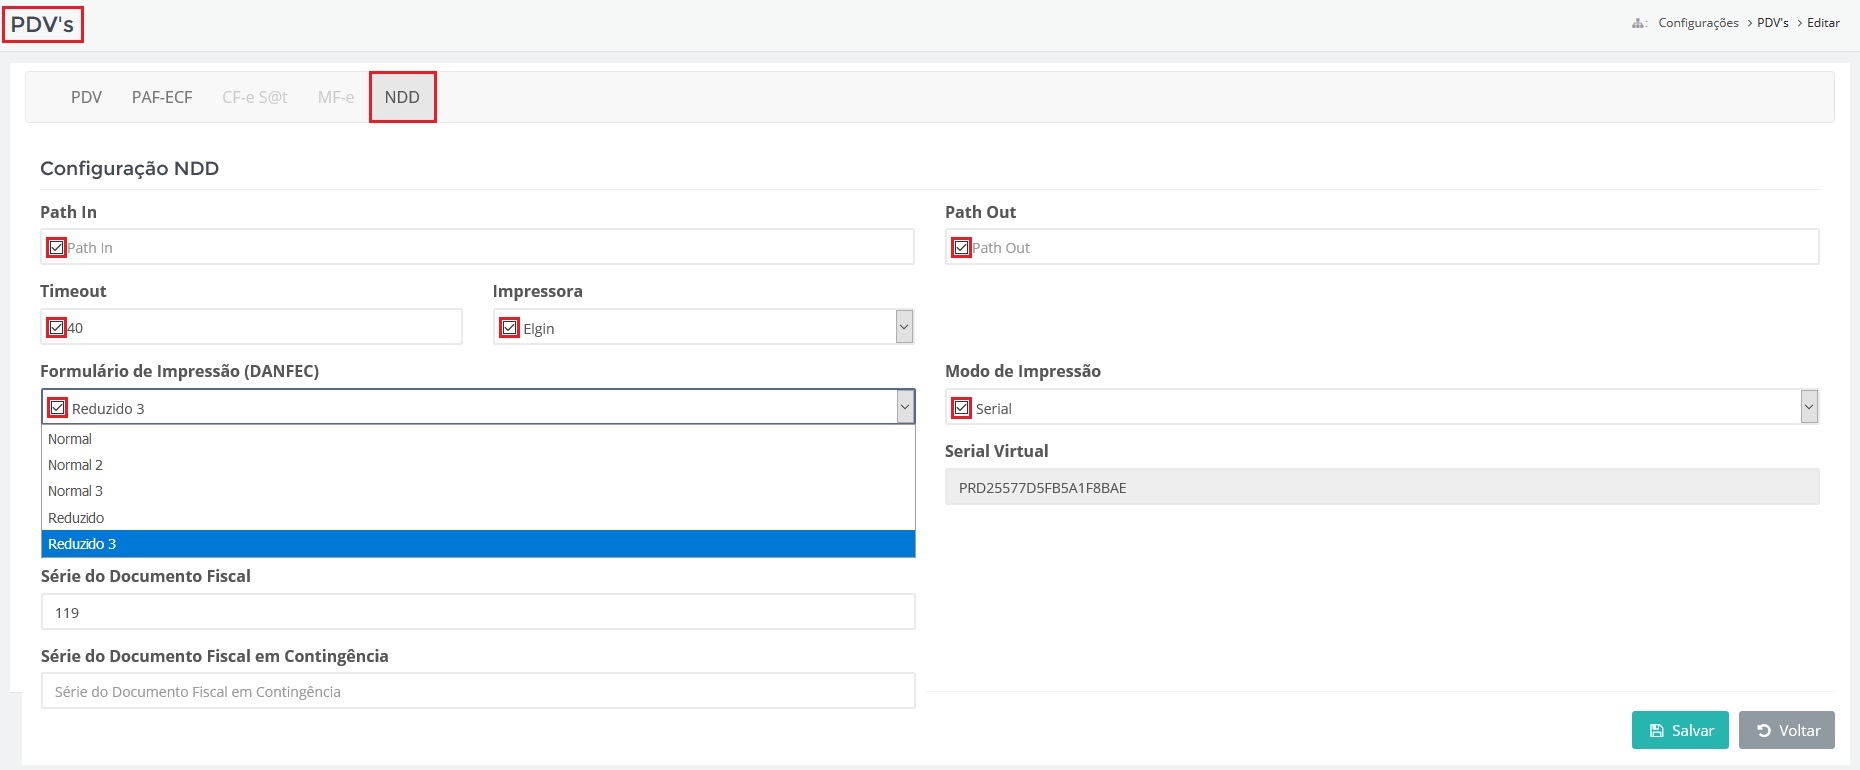Focus the Série do Documento Fiscal em Contingência field
1860x770 pixels.
click(478, 691)
